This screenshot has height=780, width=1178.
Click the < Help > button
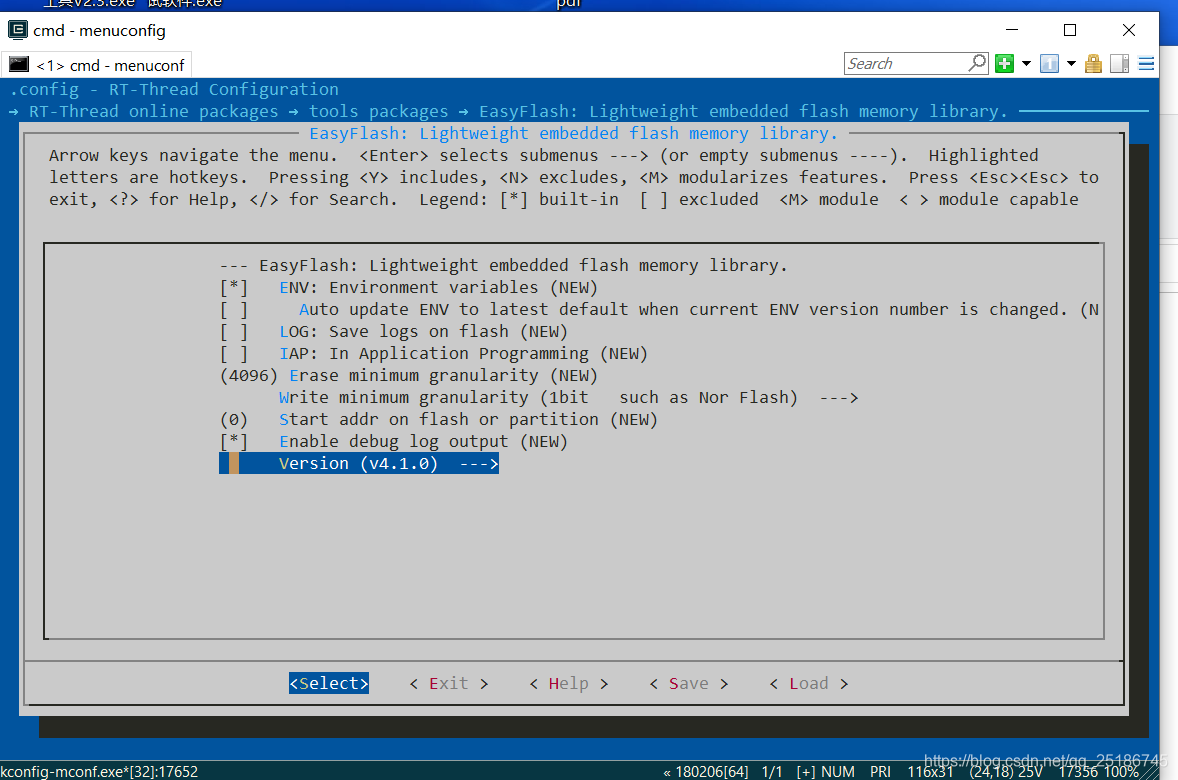(x=569, y=683)
